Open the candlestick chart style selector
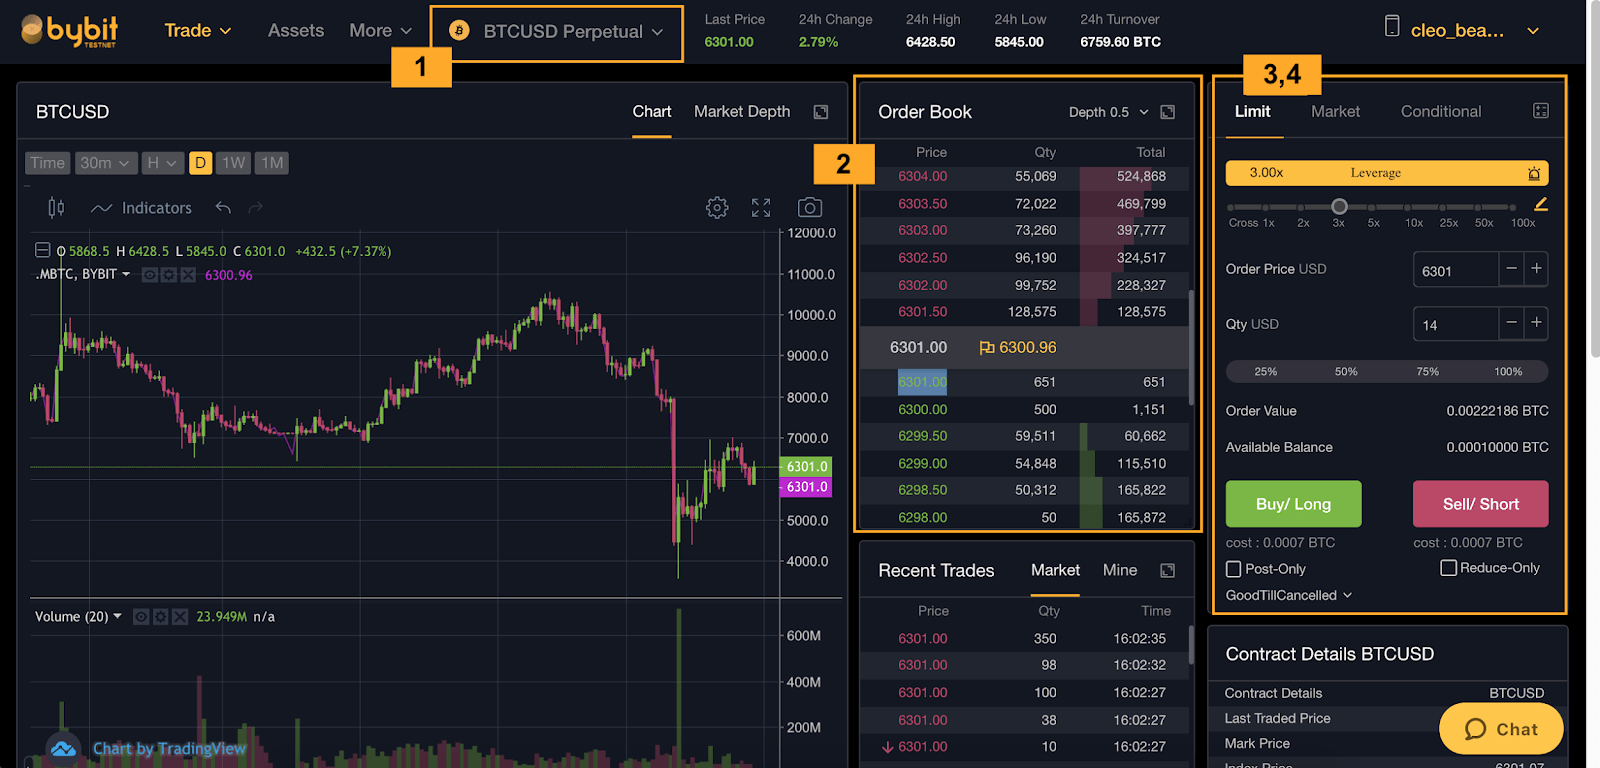 pos(56,207)
